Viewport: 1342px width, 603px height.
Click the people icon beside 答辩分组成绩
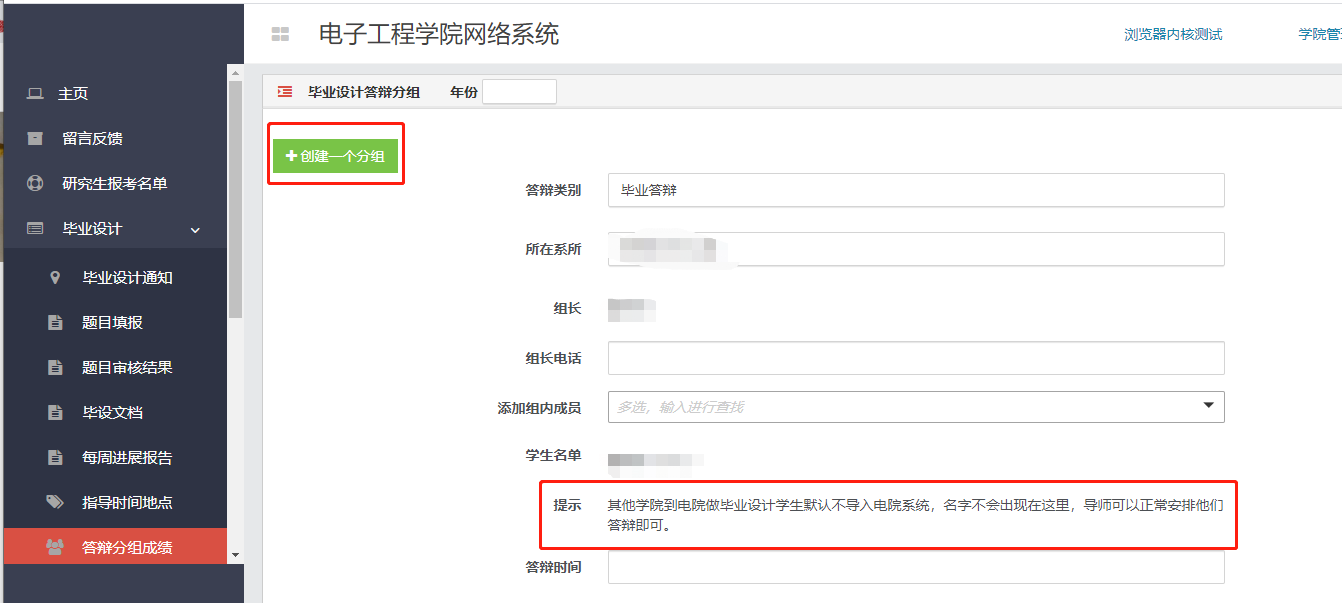(54, 547)
